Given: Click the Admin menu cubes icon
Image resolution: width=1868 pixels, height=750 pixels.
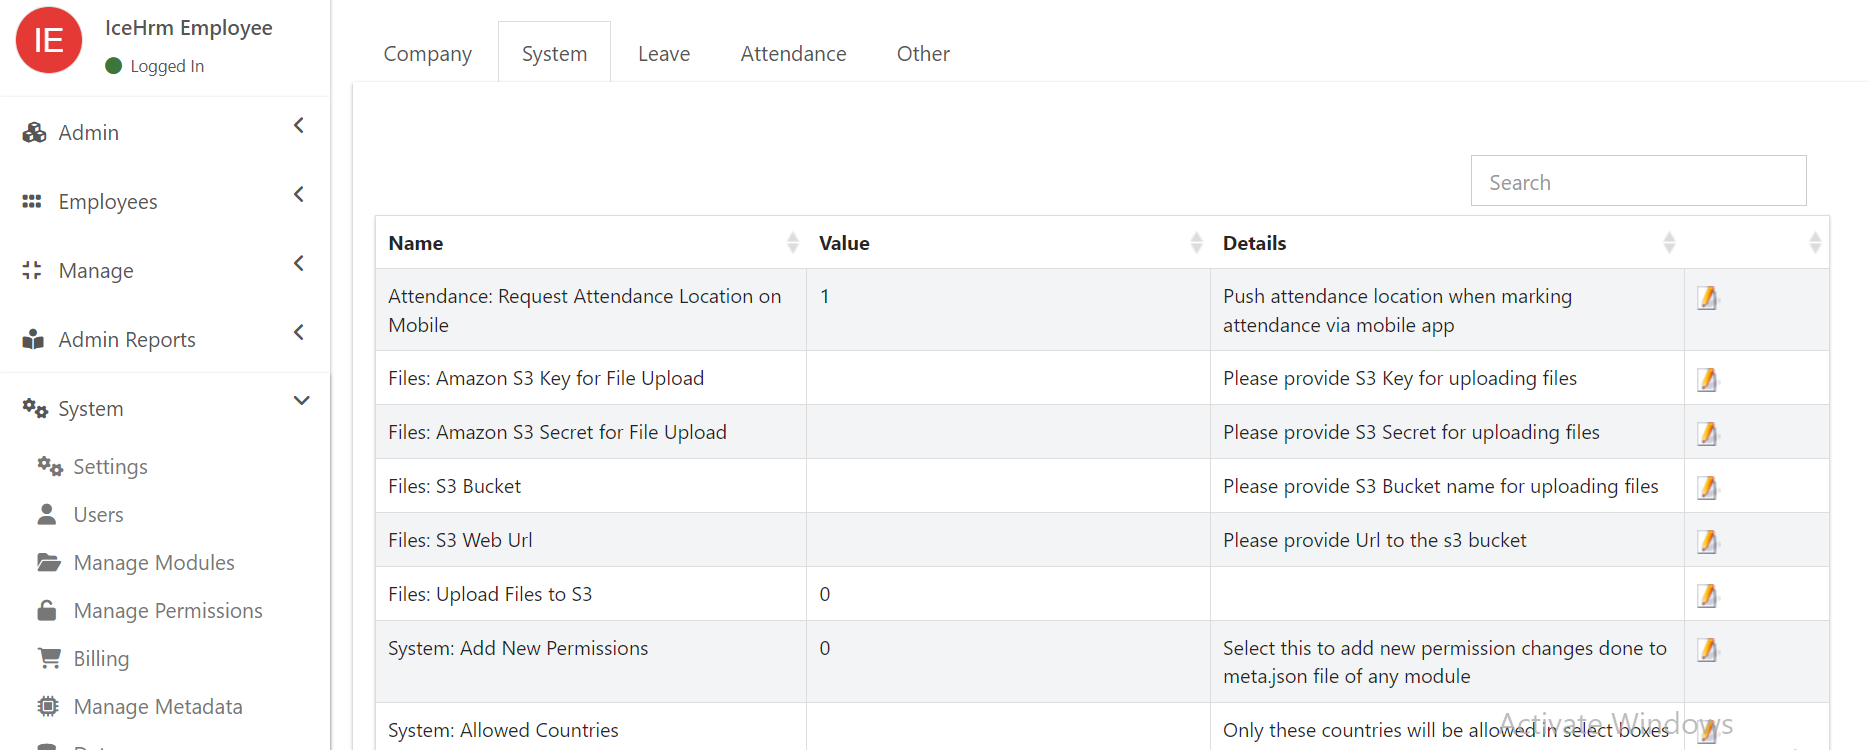Looking at the screenshot, I should point(34,132).
